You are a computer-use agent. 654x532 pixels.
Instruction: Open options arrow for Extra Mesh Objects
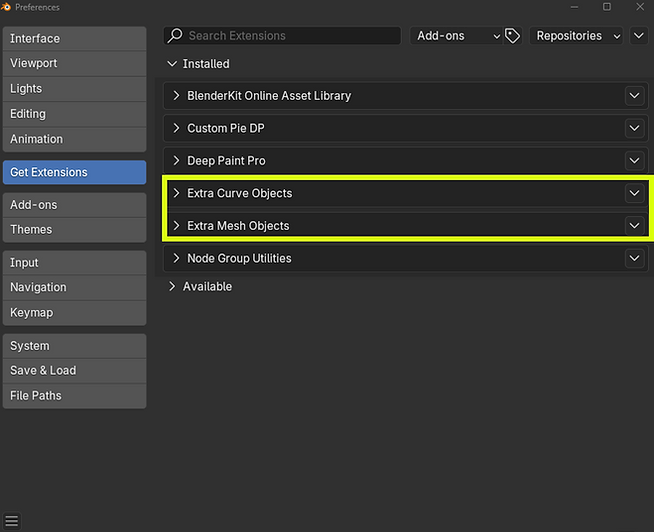(x=634, y=226)
